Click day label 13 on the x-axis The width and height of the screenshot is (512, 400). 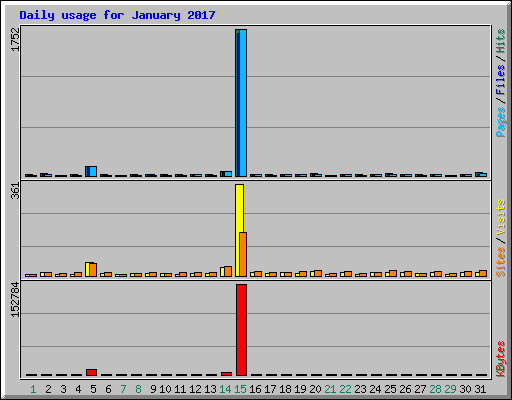click(x=210, y=389)
